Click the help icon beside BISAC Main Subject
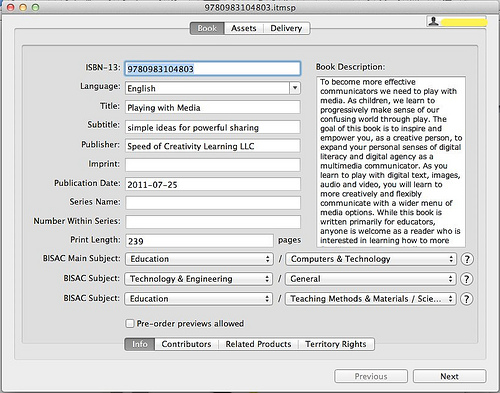 point(467,259)
